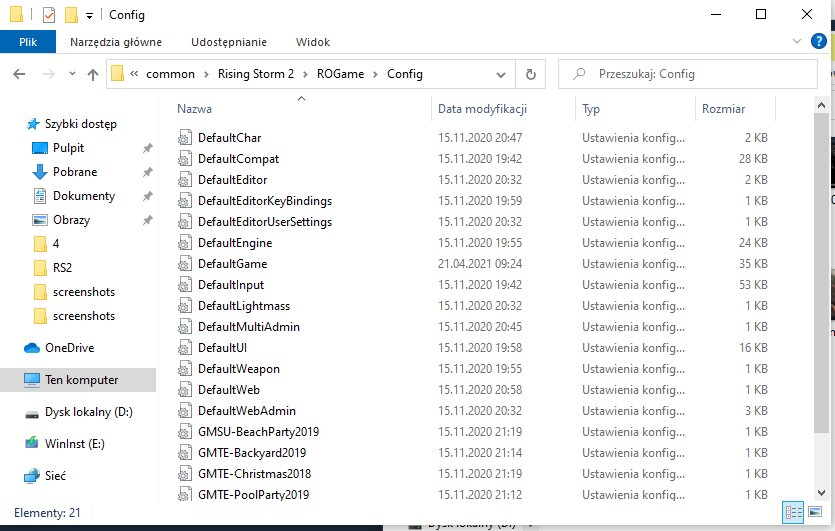The height and width of the screenshot is (531, 835).
Task: Click the GMSU-BeachParty2019 file icon
Action: [184, 431]
